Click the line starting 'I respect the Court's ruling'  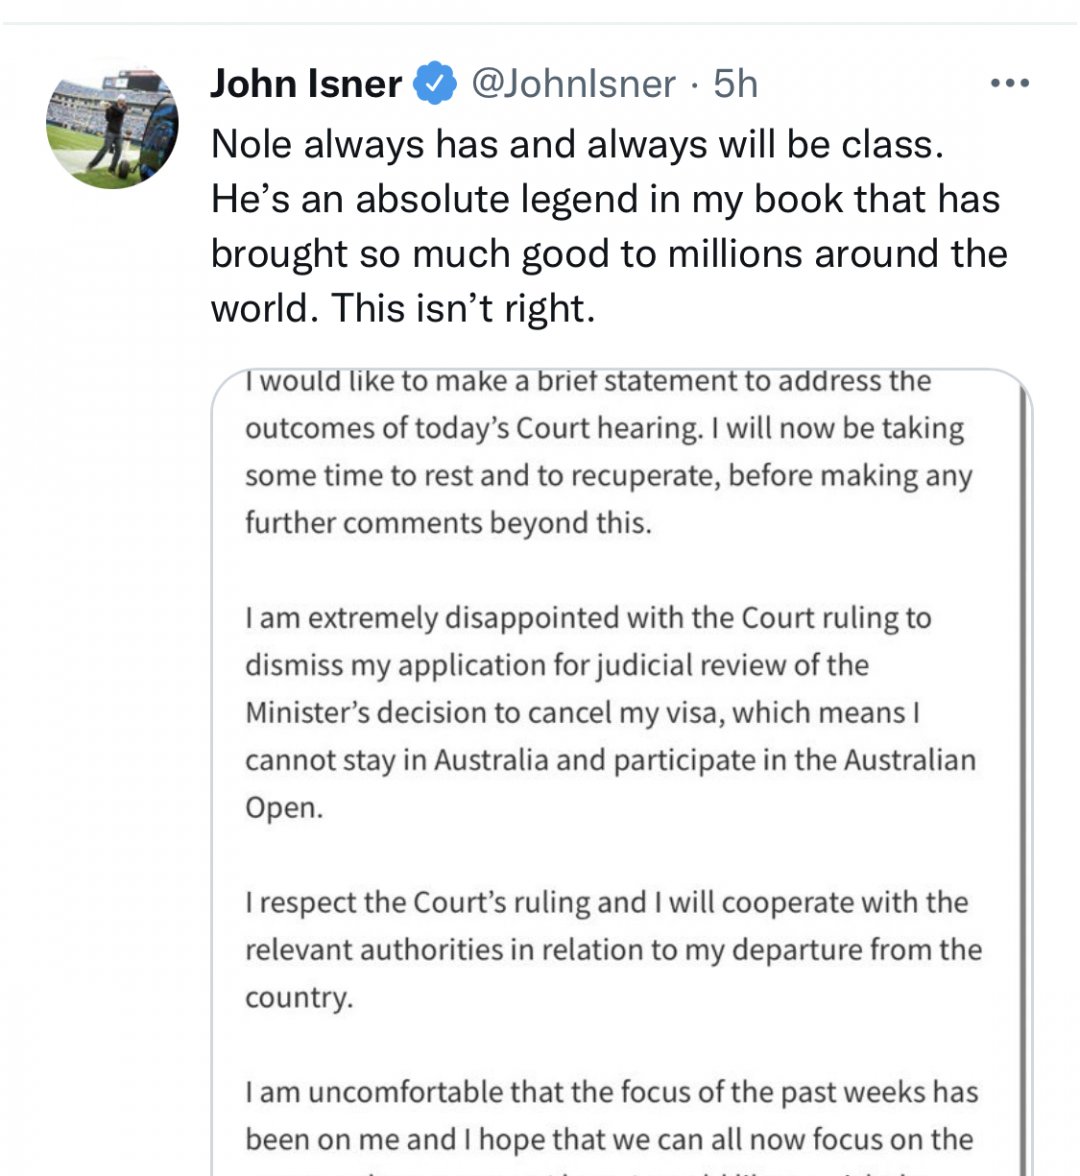(x=606, y=903)
